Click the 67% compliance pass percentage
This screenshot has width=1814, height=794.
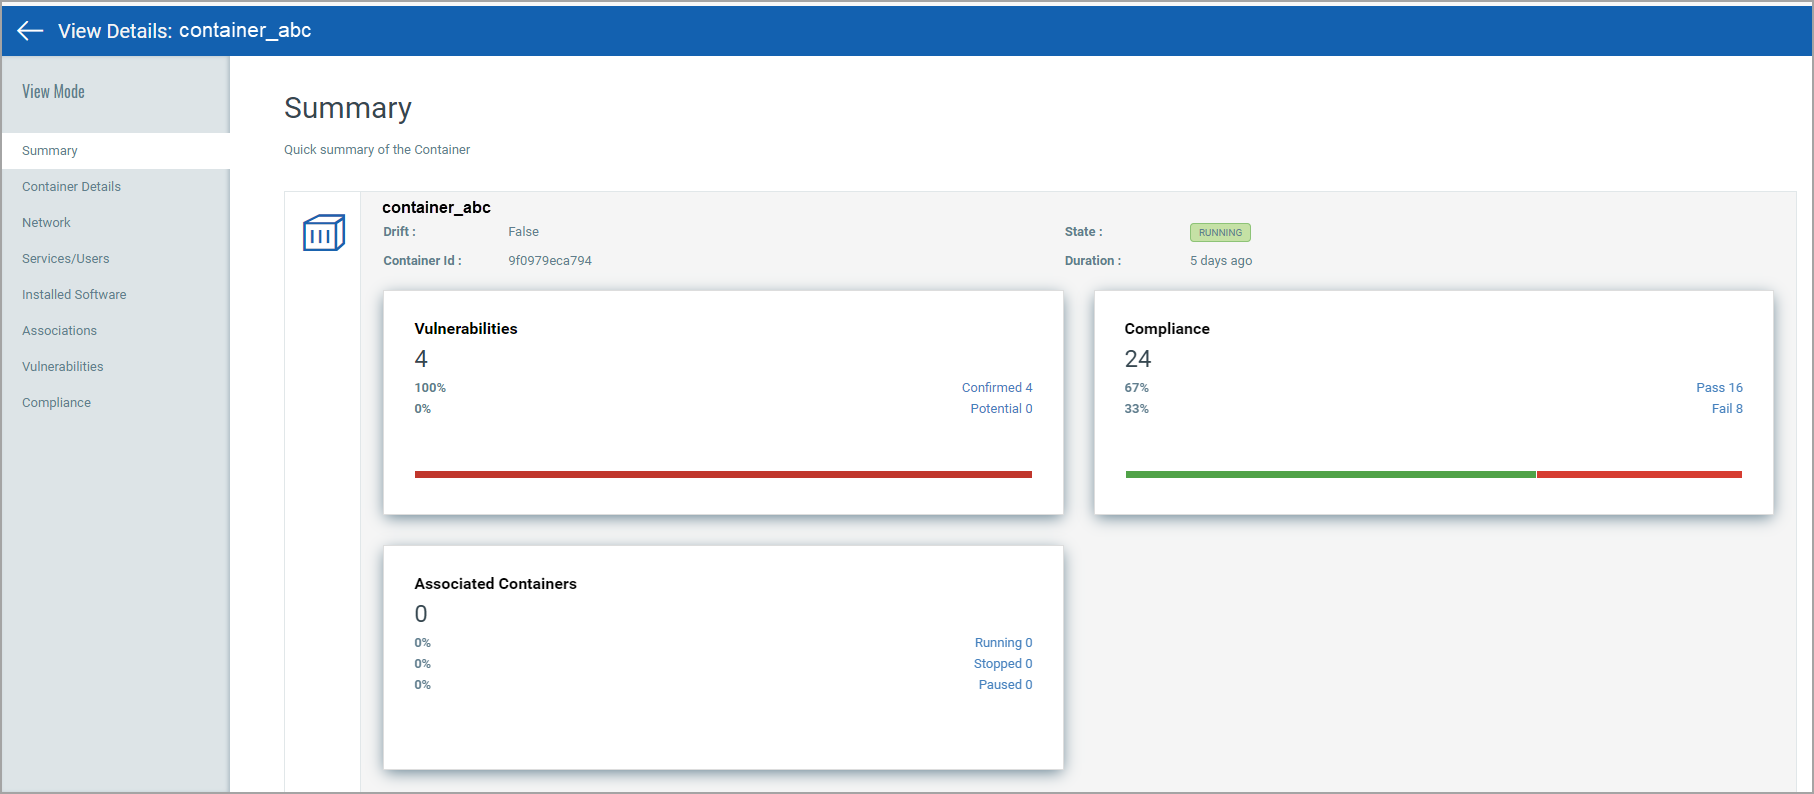(x=1137, y=388)
